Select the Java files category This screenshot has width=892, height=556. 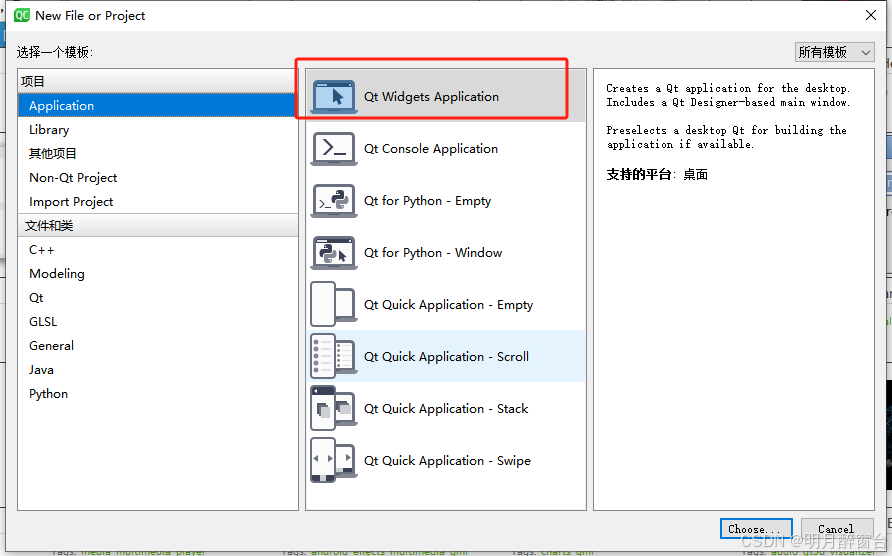click(x=158, y=370)
